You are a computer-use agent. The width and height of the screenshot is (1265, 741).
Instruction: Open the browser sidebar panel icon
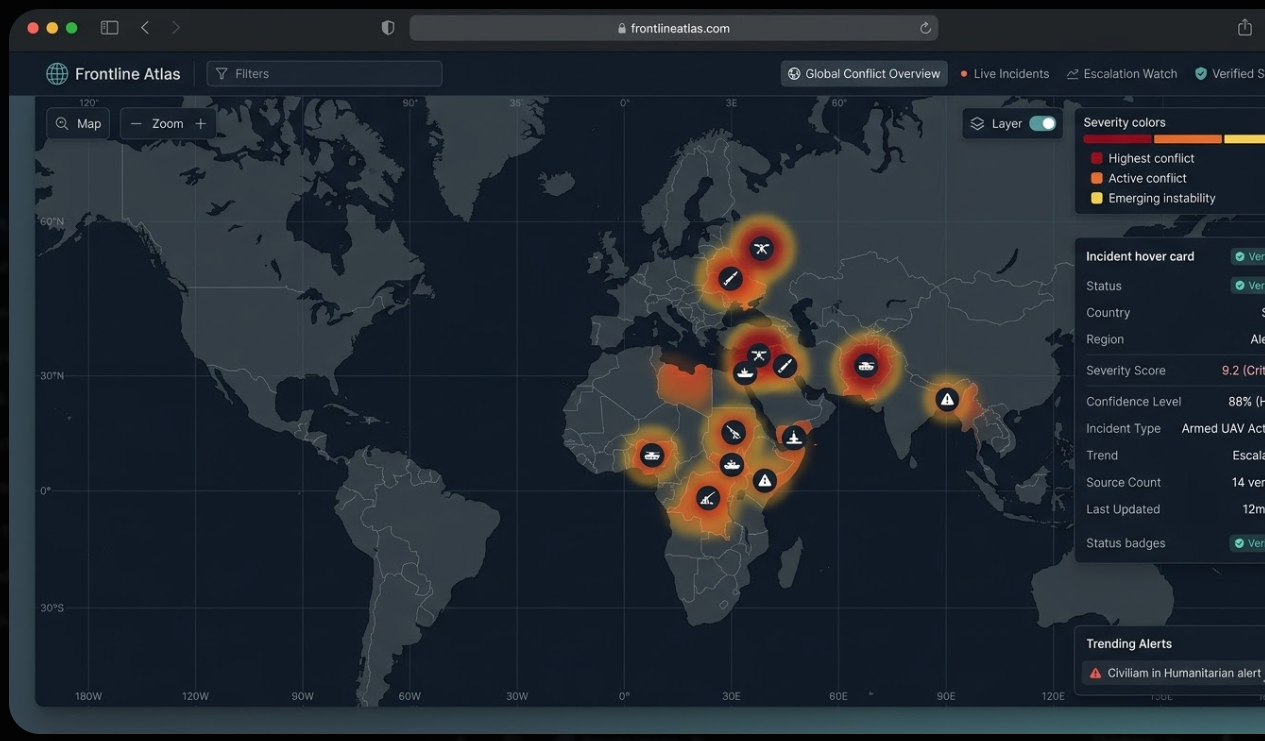pos(110,28)
